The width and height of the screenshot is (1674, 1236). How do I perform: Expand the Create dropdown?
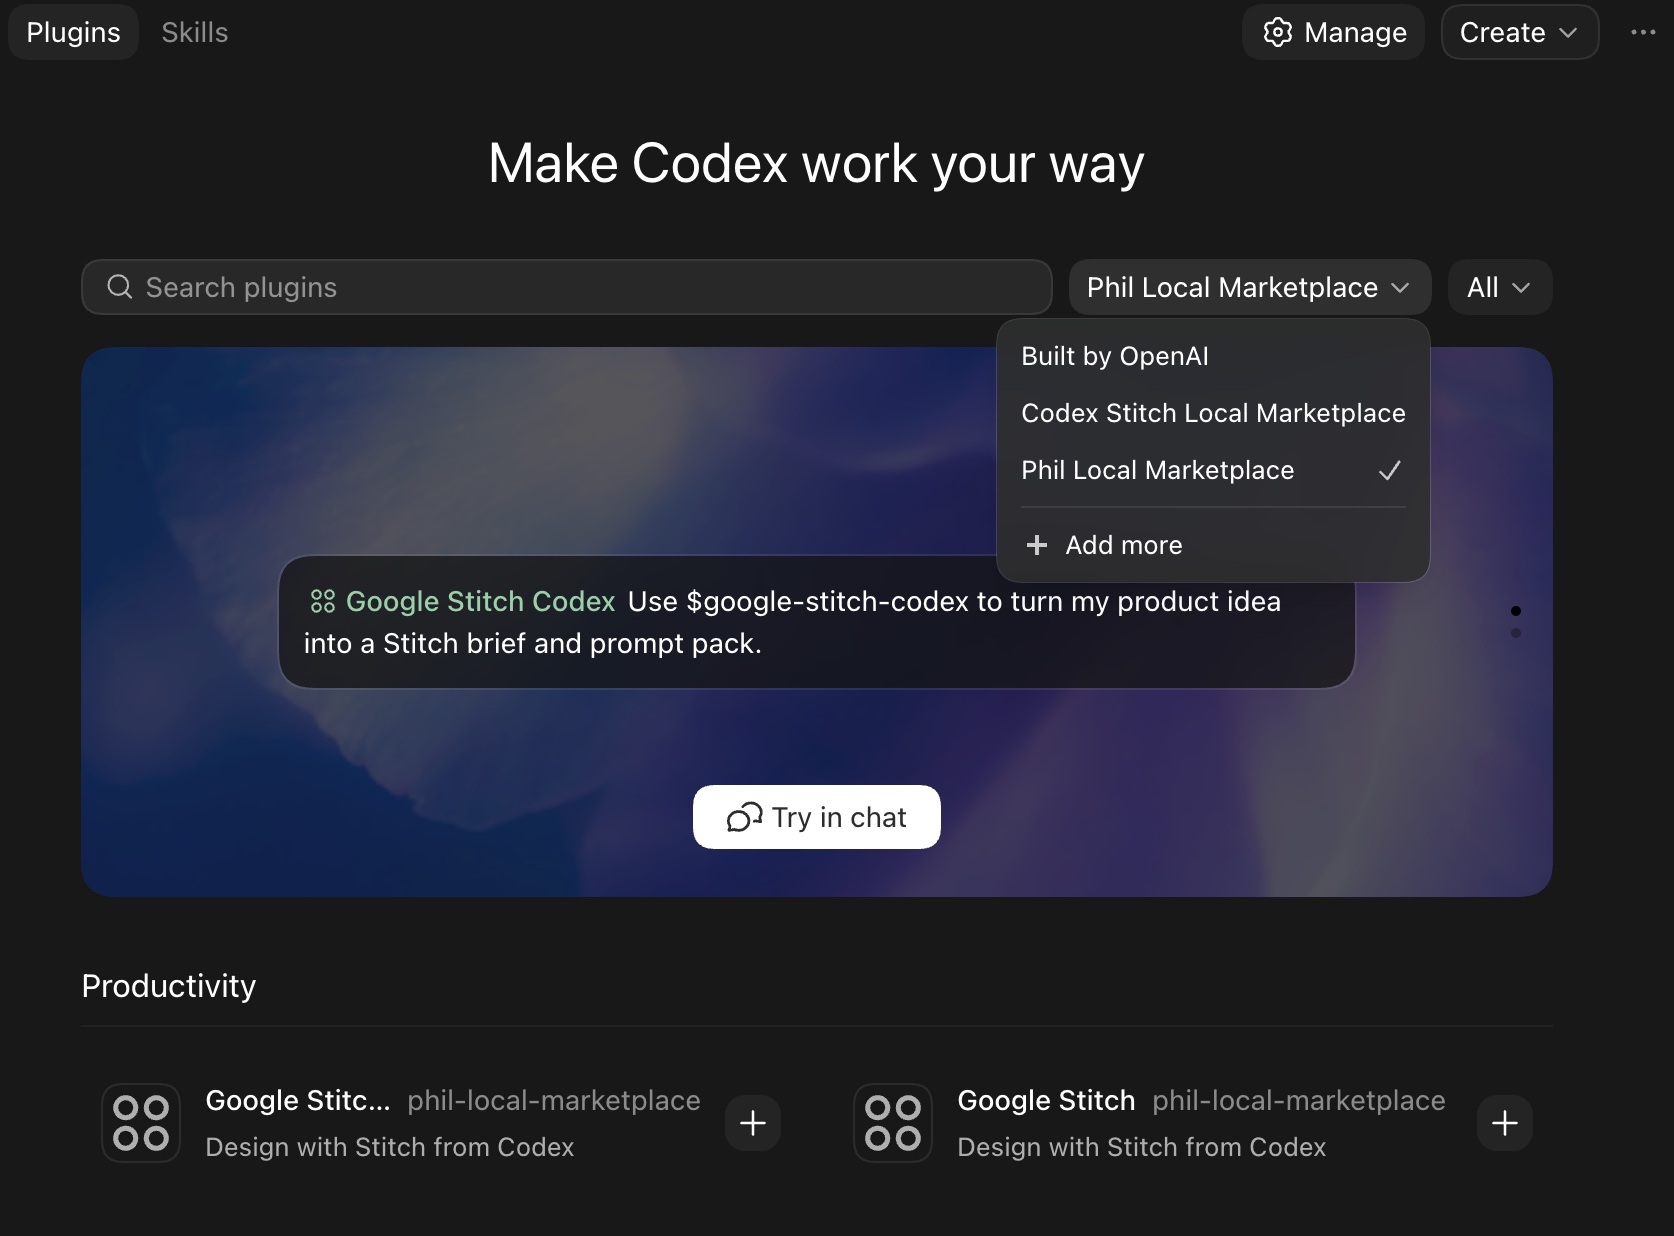(1520, 33)
